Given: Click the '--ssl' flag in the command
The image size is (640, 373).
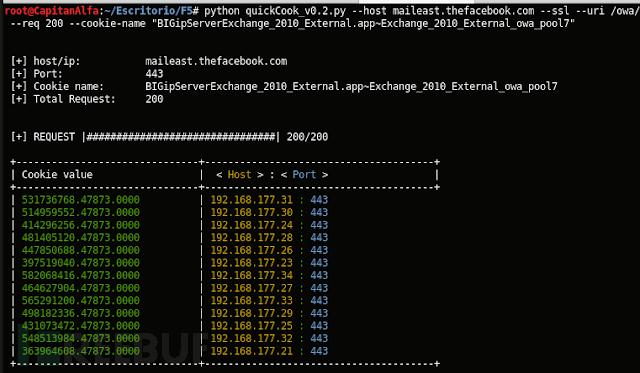Looking at the screenshot, I should tap(554, 11).
